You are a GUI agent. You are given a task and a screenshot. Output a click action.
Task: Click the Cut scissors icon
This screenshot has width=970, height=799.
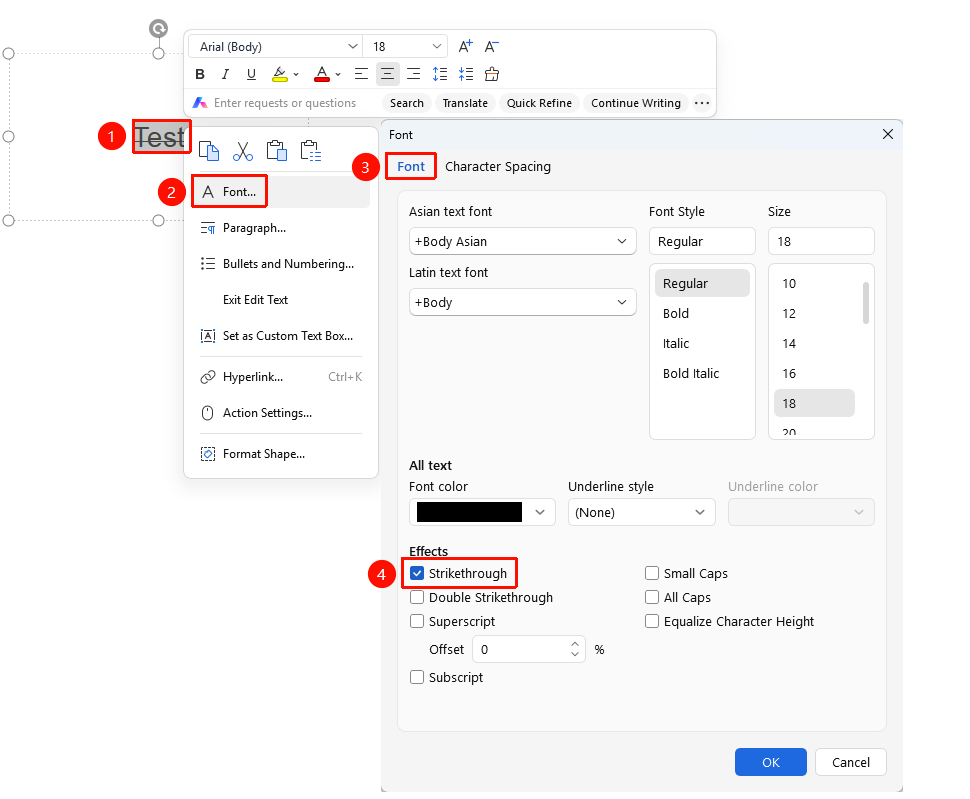coord(242,151)
